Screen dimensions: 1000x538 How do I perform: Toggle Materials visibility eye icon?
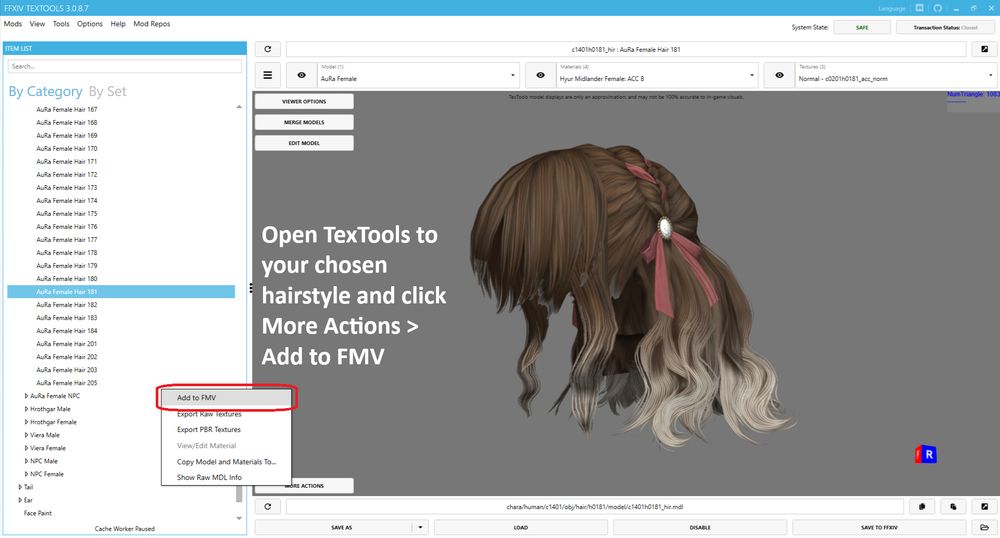[x=540, y=75]
